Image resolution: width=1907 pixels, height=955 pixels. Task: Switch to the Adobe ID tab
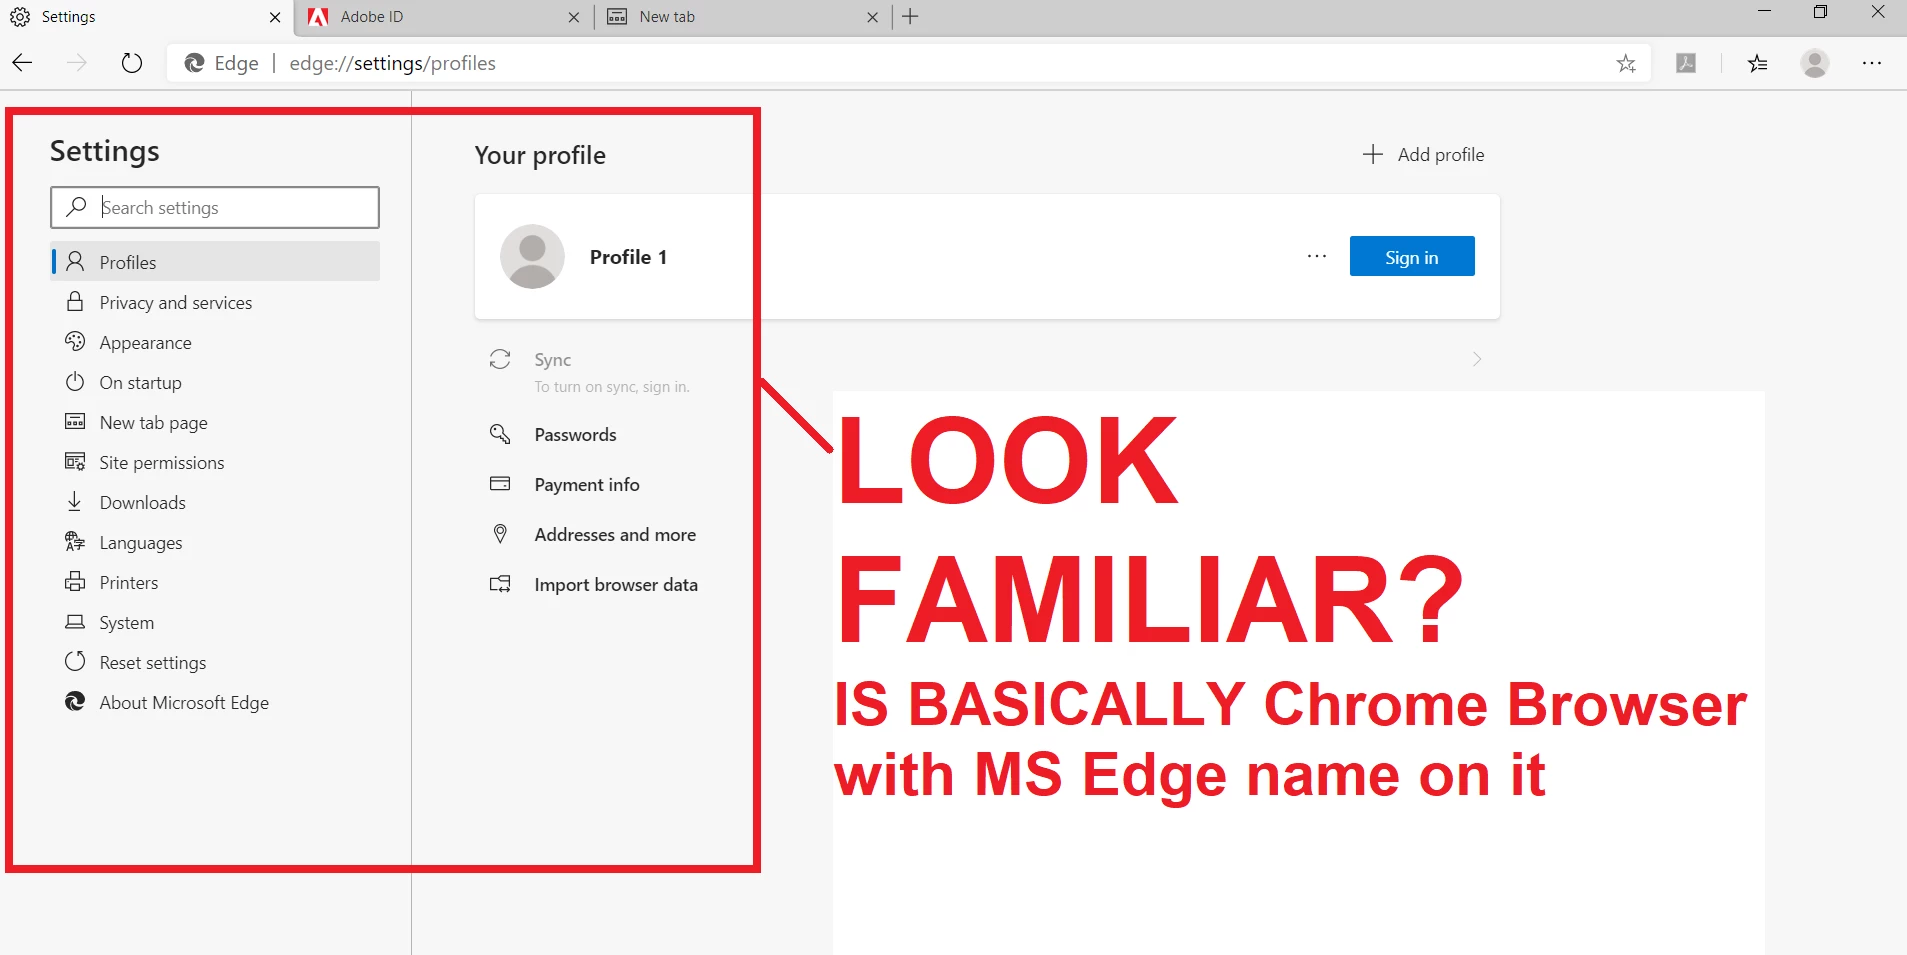[x=445, y=17]
